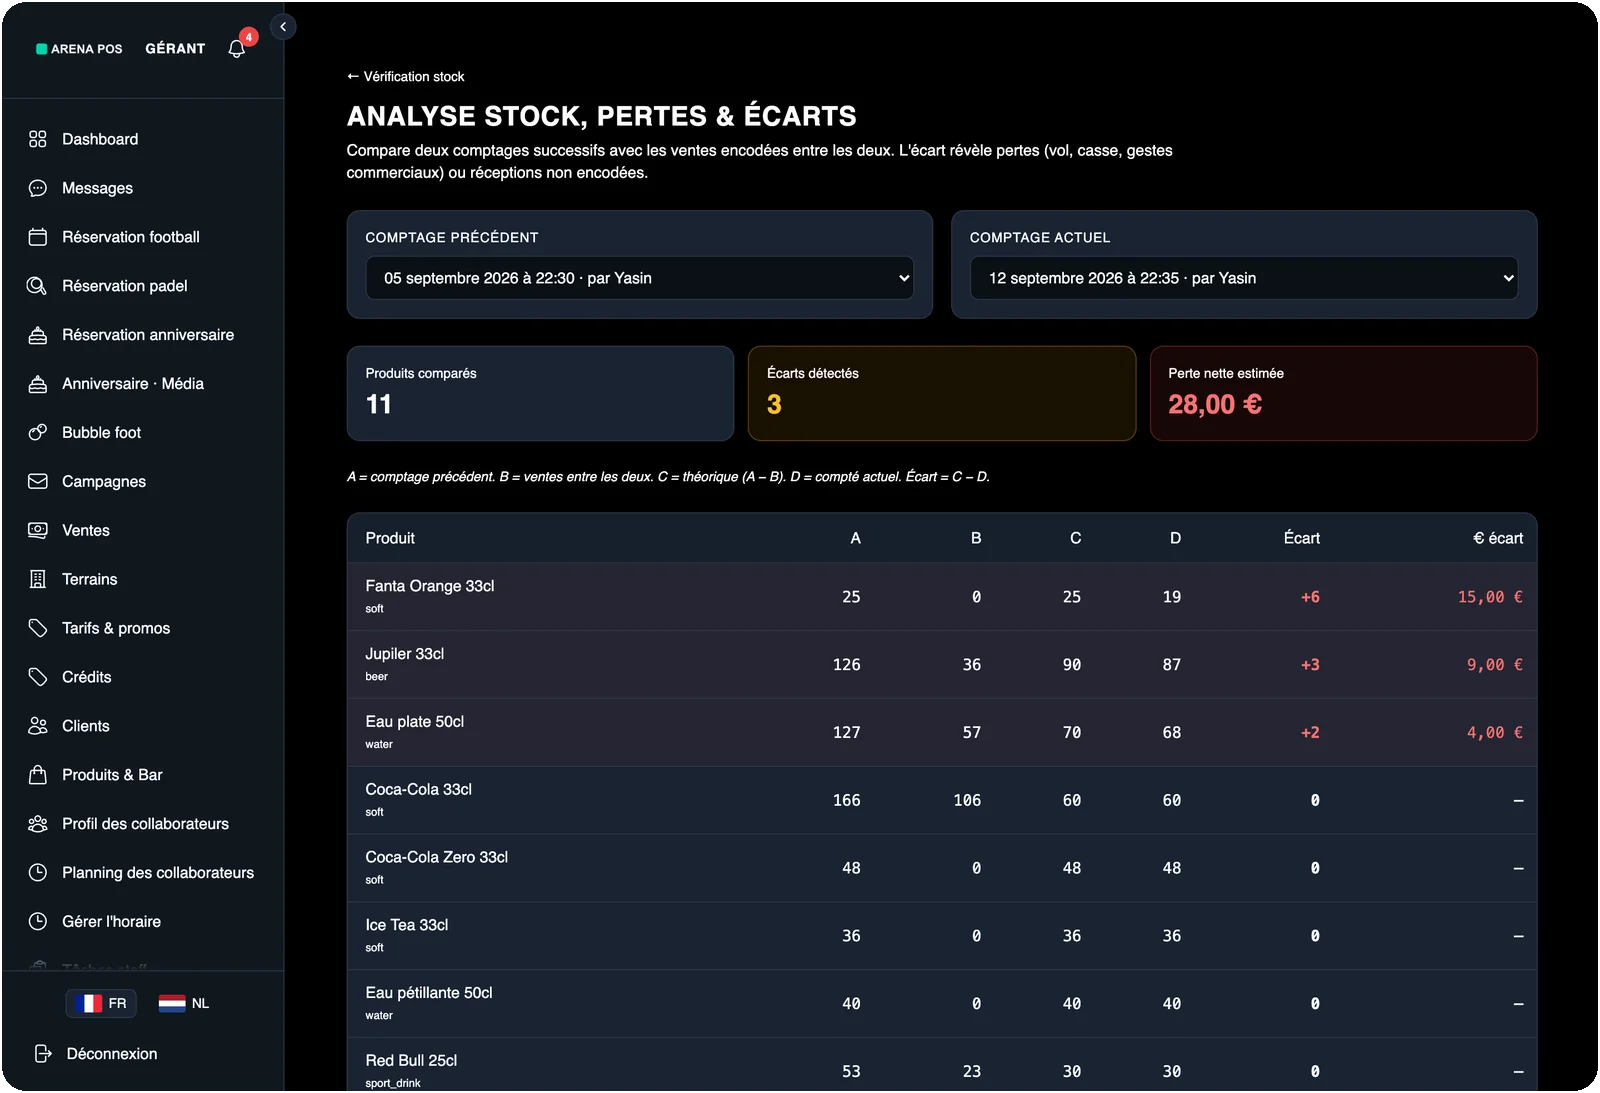Screen dimensions: 1600x1093
Task: Click the GÉRANT role label
Action: pos(175,48)
